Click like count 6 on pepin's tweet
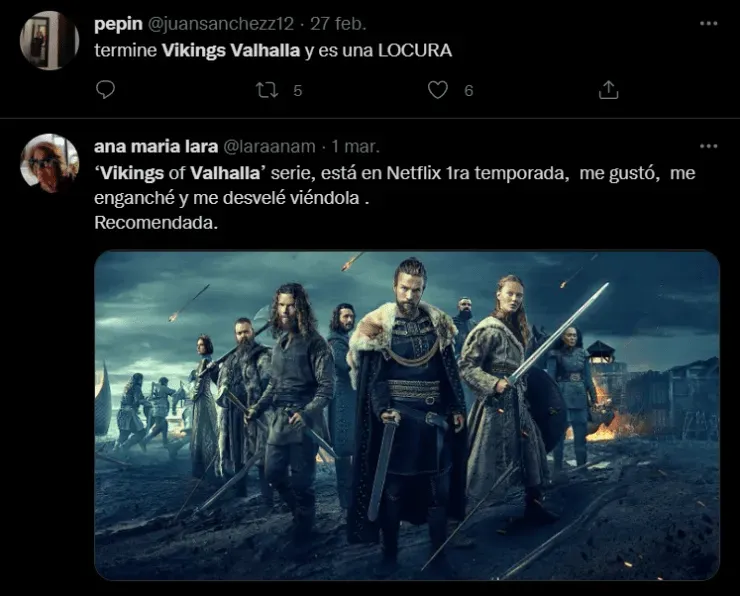The height and width of the screenshot is (596, 740). click(x=468, y=90)
